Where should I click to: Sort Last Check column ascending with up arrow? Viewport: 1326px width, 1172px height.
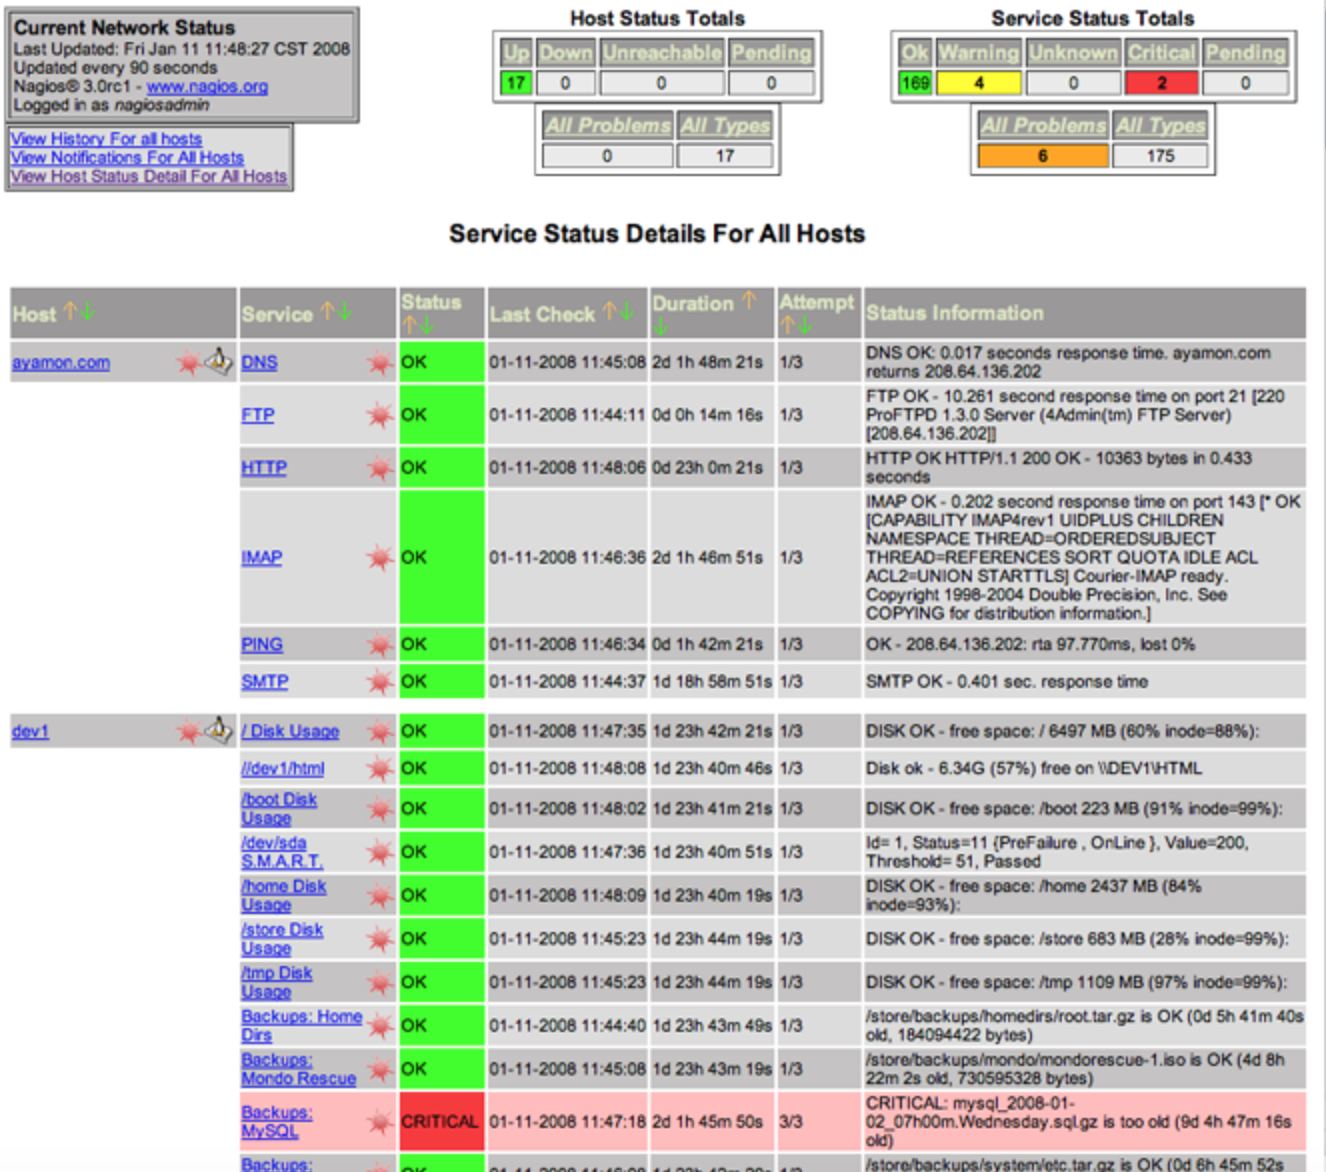pos(609,313)
